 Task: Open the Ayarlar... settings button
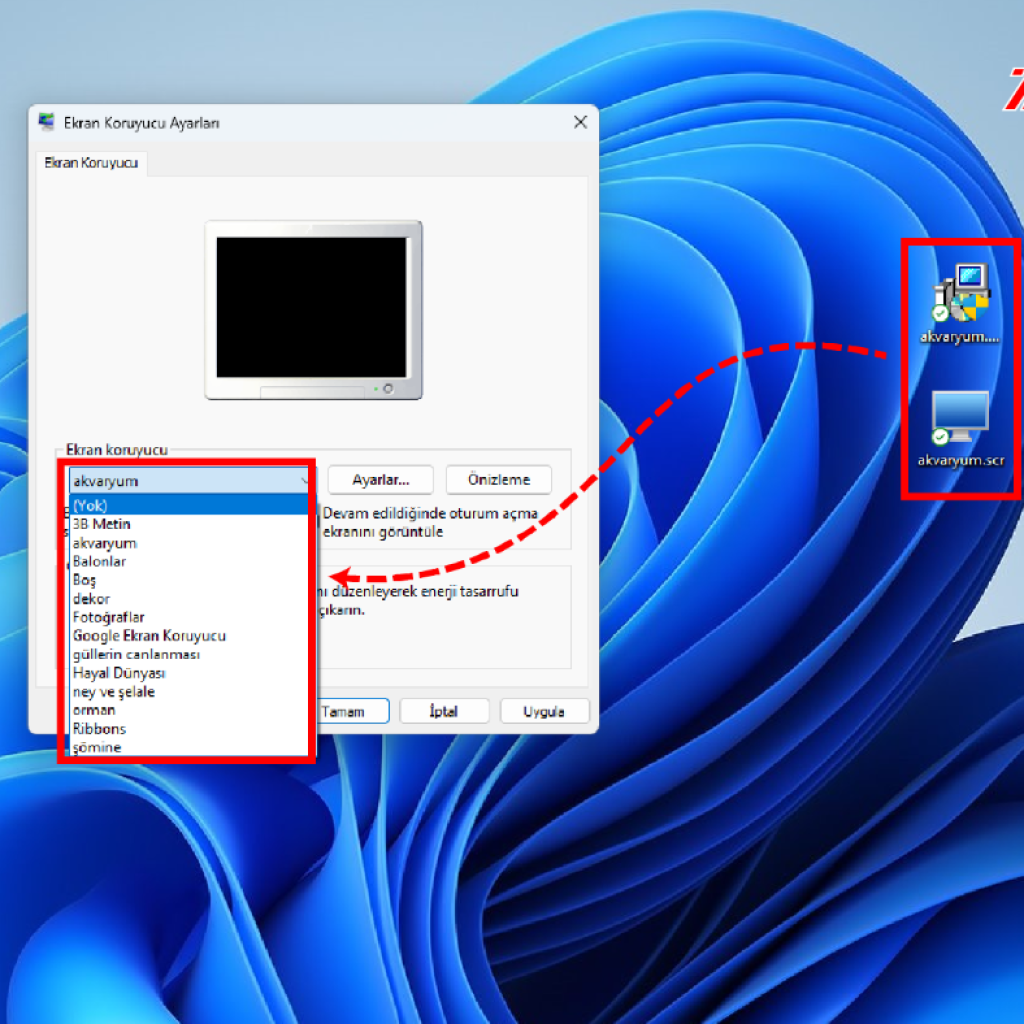click(381, 480)
